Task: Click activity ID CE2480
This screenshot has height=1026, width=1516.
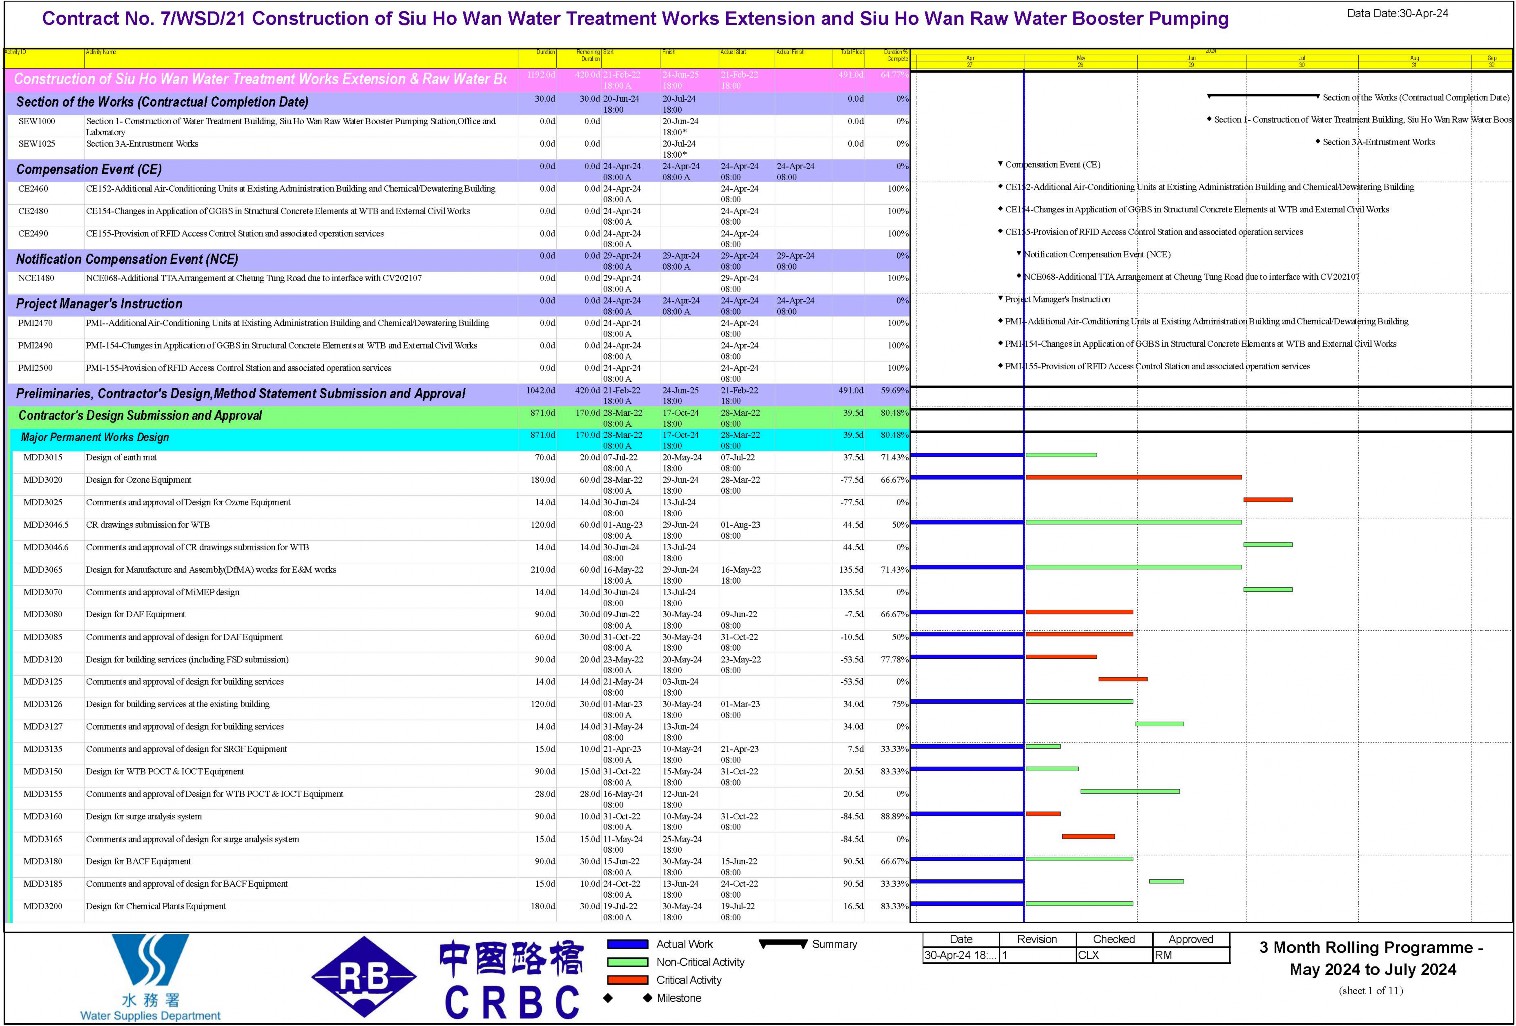Action: pos(33,211)
